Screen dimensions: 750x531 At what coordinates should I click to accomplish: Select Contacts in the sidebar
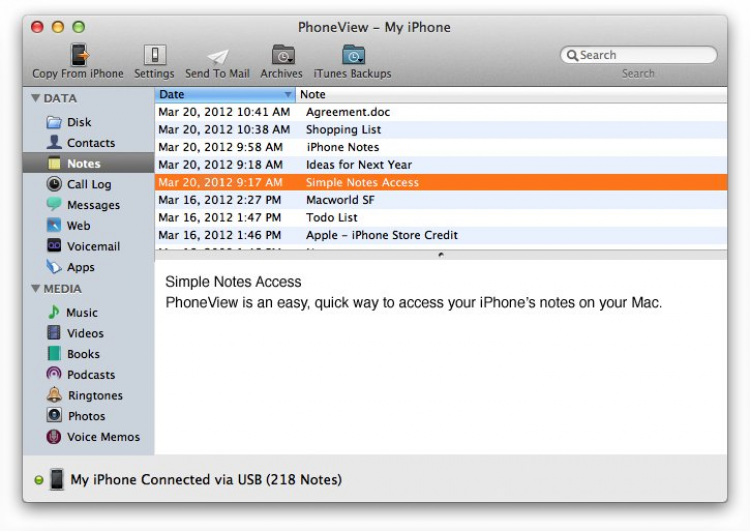88,143
